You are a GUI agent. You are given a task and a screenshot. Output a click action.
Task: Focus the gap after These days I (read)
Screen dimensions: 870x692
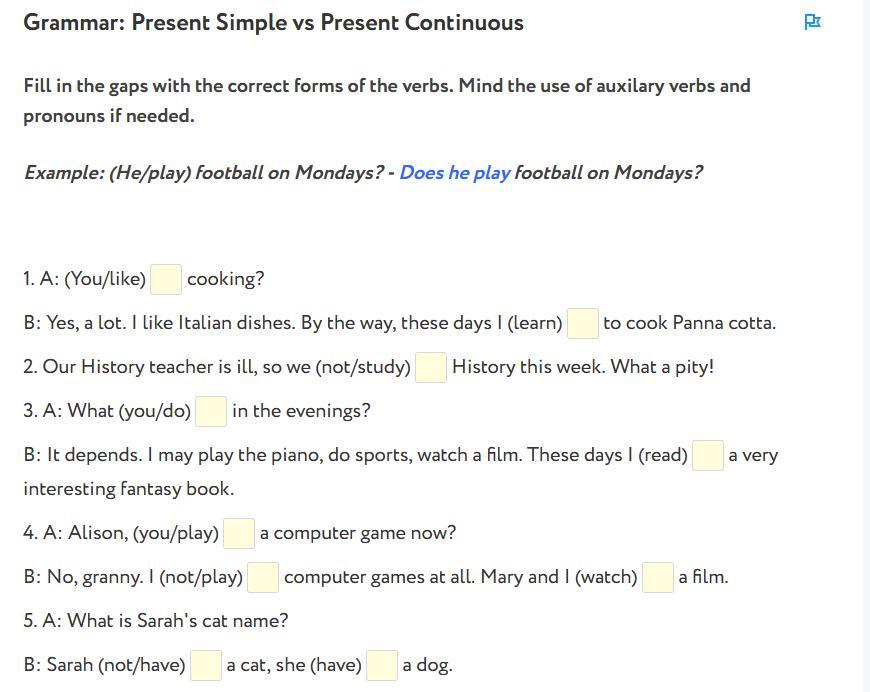(708, 455)
